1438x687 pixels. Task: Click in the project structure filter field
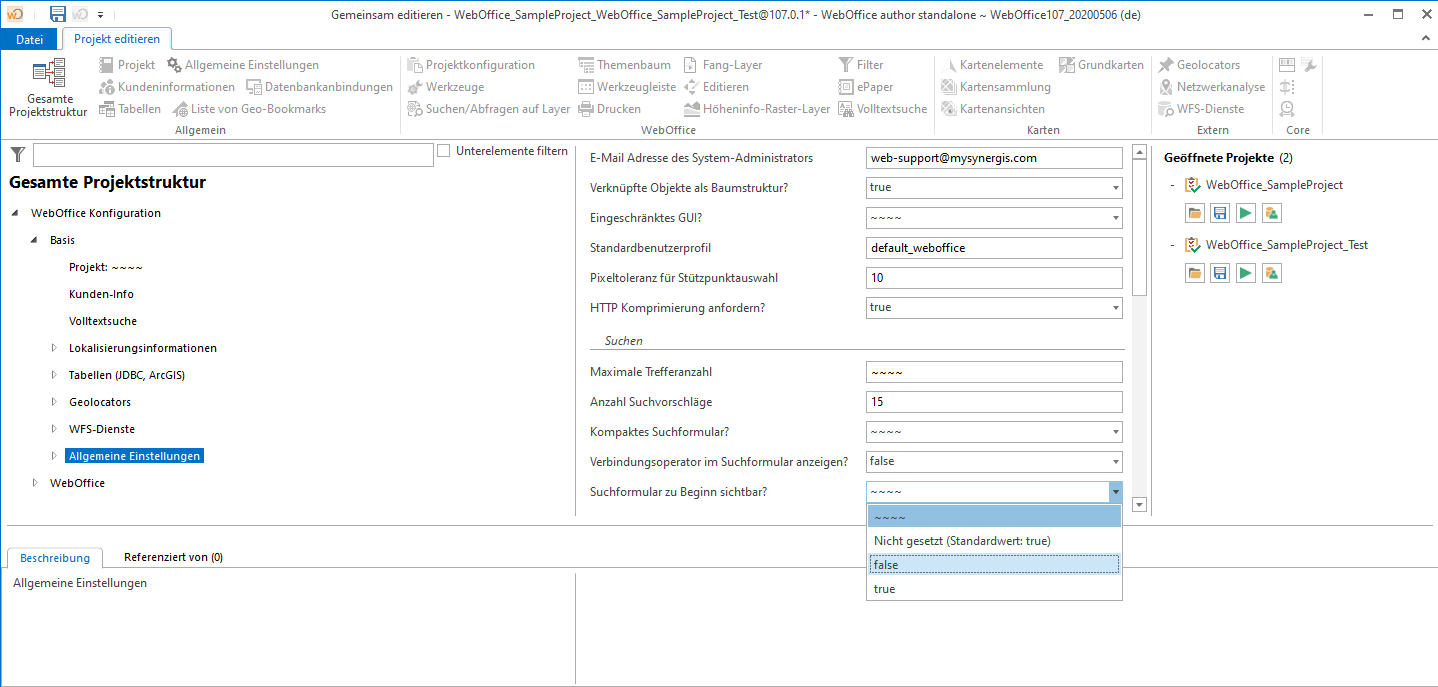(230, 155)
